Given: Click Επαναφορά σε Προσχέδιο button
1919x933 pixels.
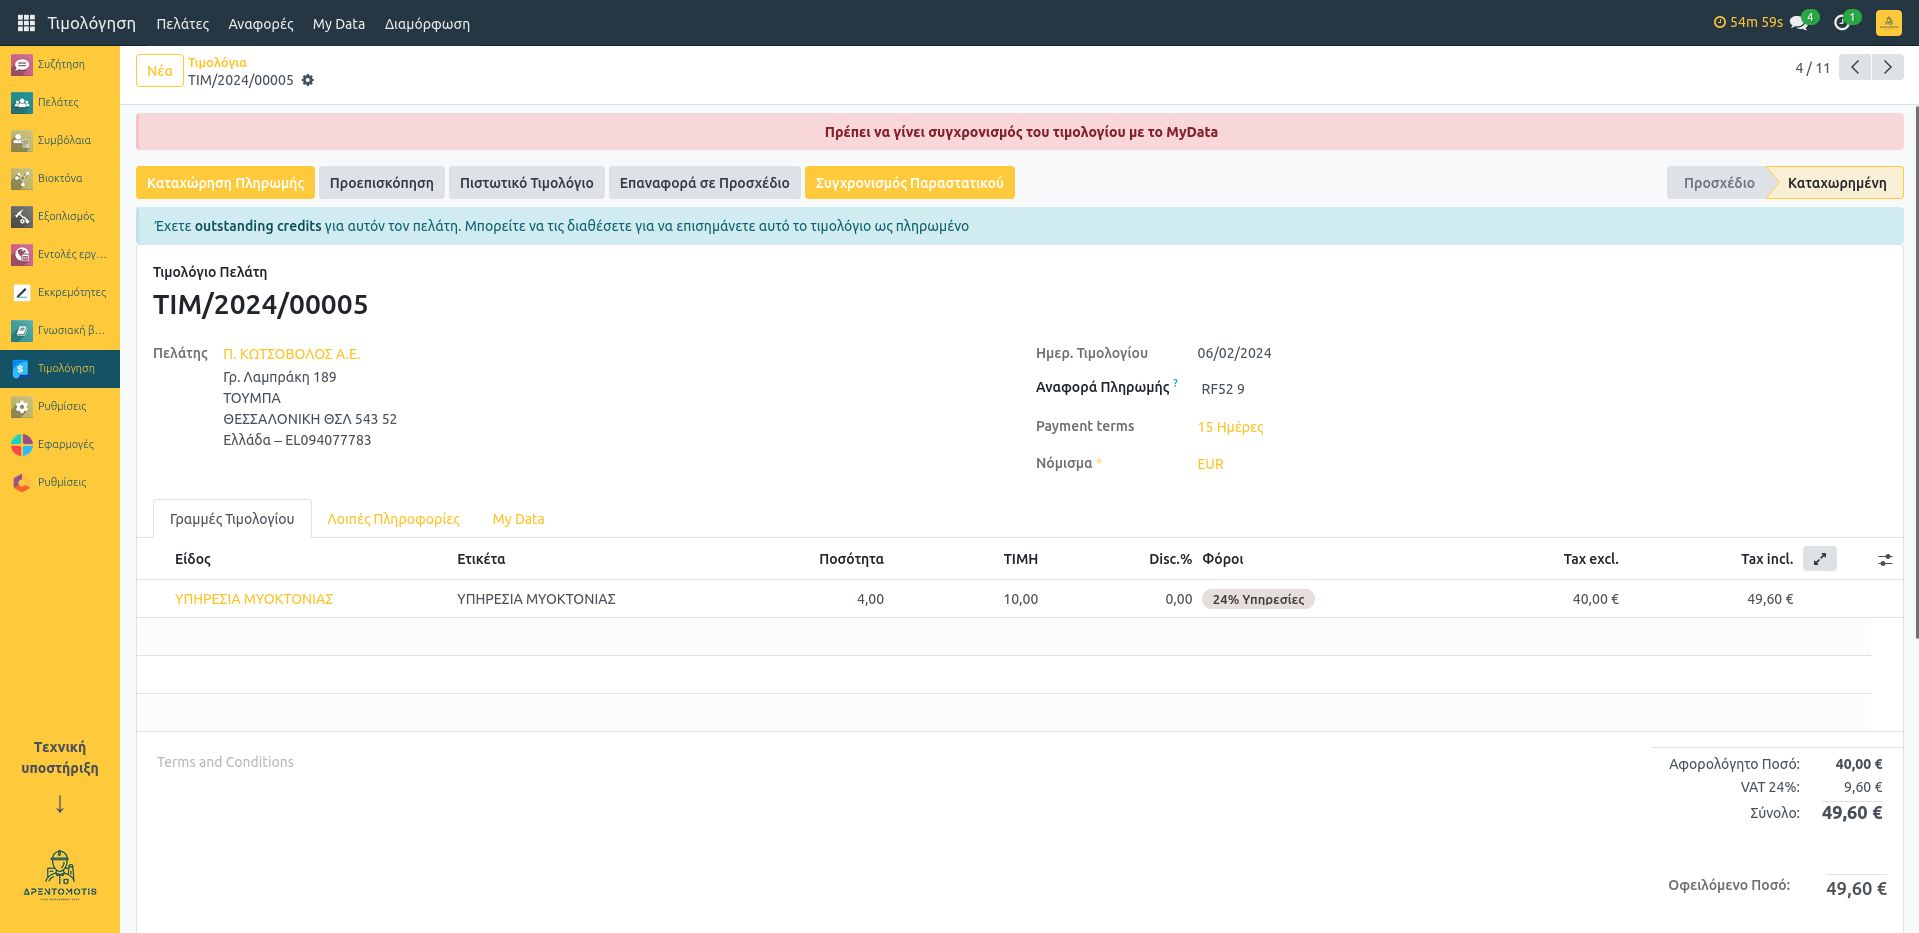Looking at the screenshot, I should point(705,183).
